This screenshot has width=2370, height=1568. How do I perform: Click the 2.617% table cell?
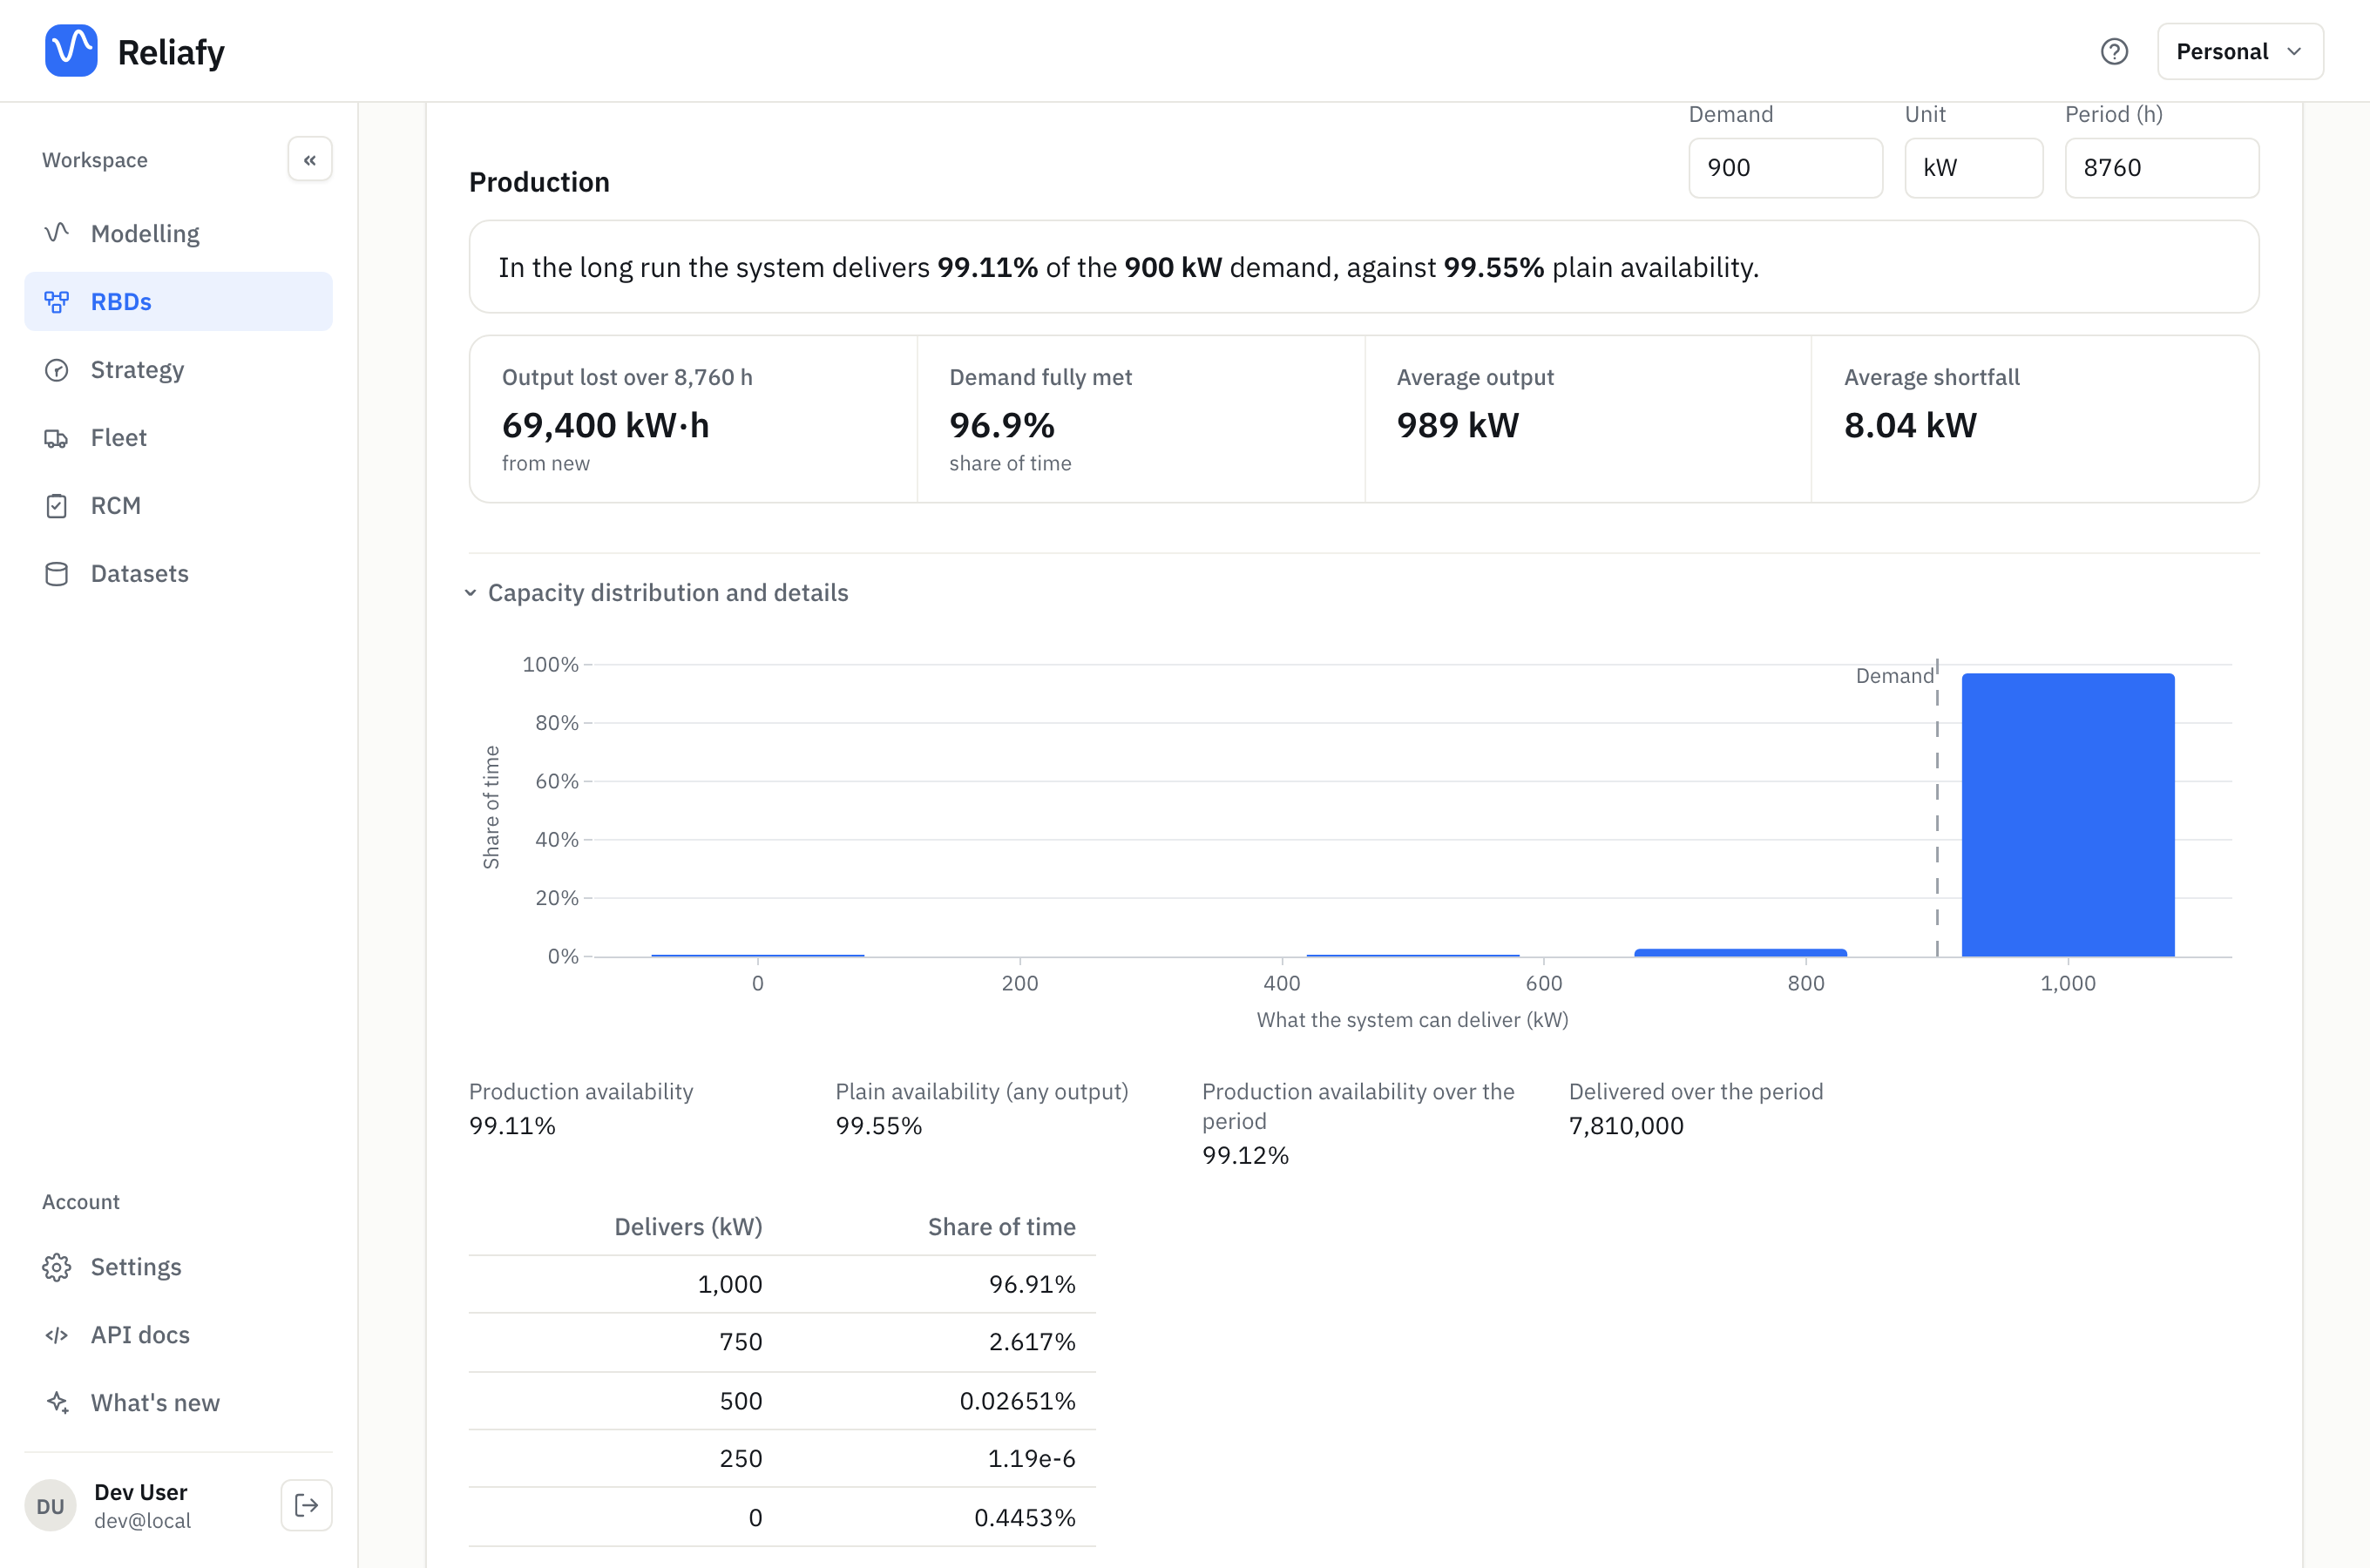point(1032,1342)
